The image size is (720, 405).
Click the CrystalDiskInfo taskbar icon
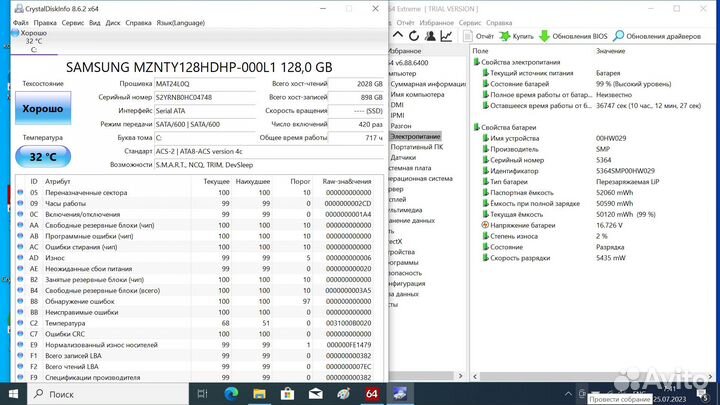(x=399, y=394)
